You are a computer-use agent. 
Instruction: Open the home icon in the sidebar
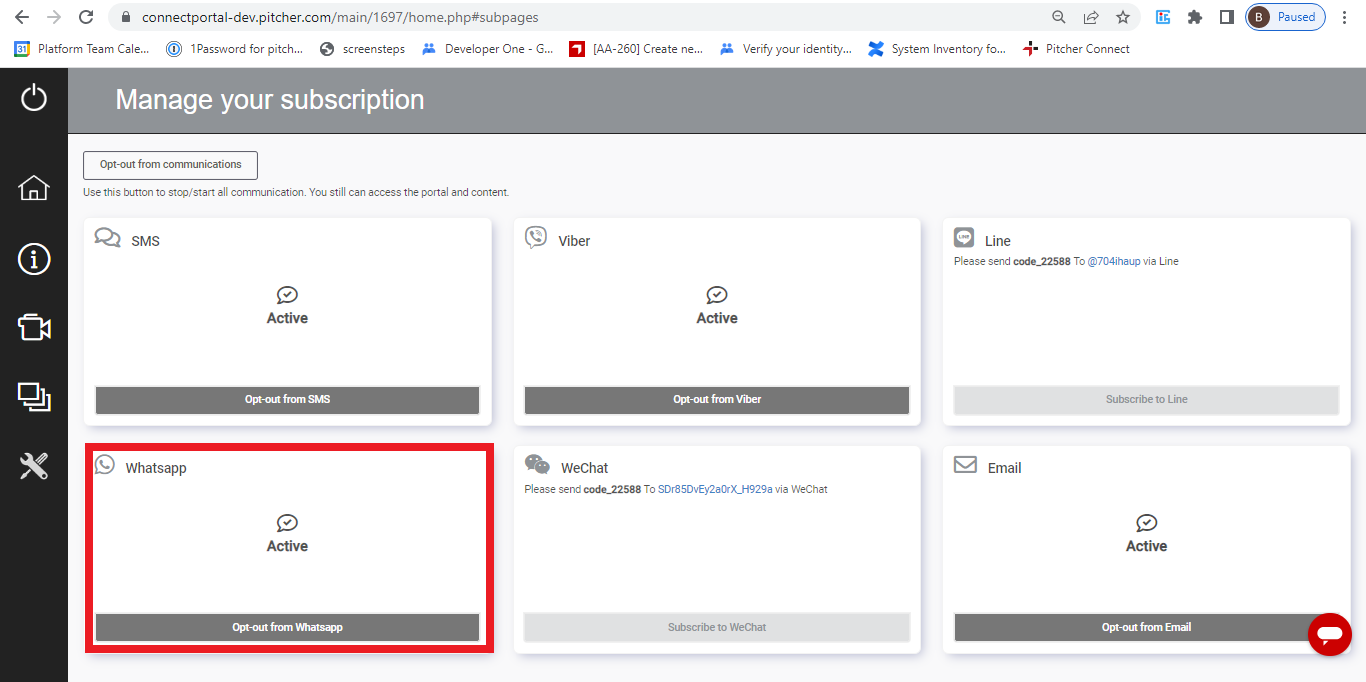pos(34,188)
